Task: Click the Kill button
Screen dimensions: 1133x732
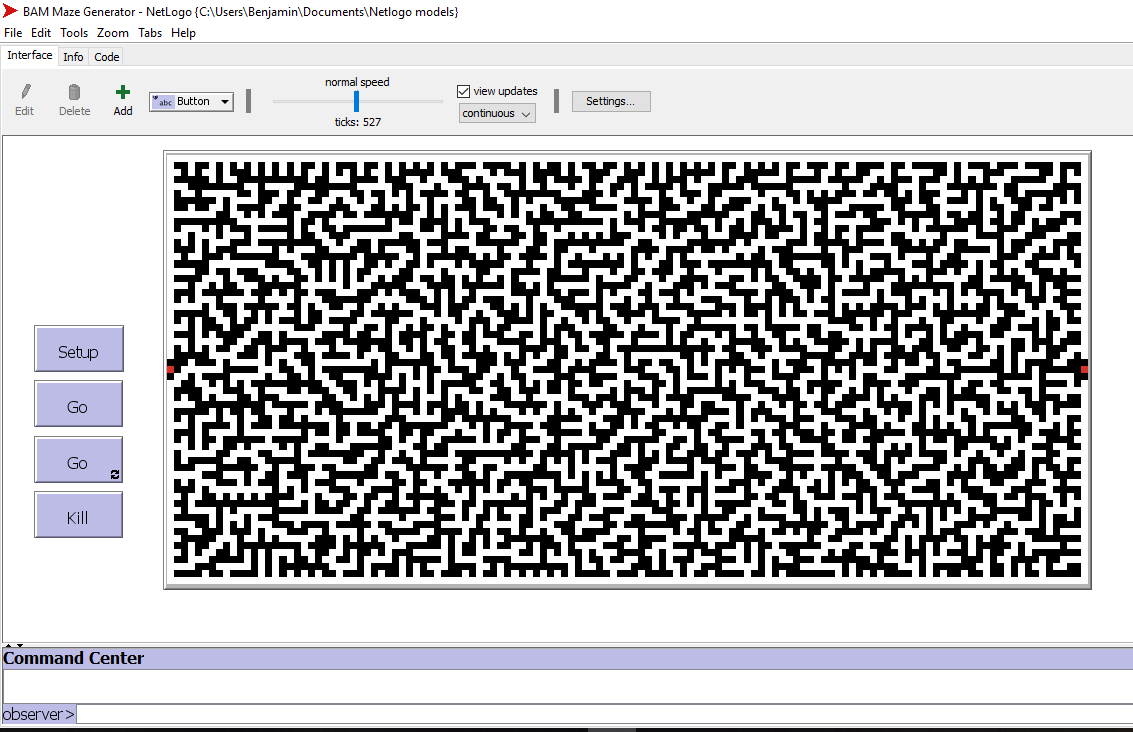Action: click(78, 516)
